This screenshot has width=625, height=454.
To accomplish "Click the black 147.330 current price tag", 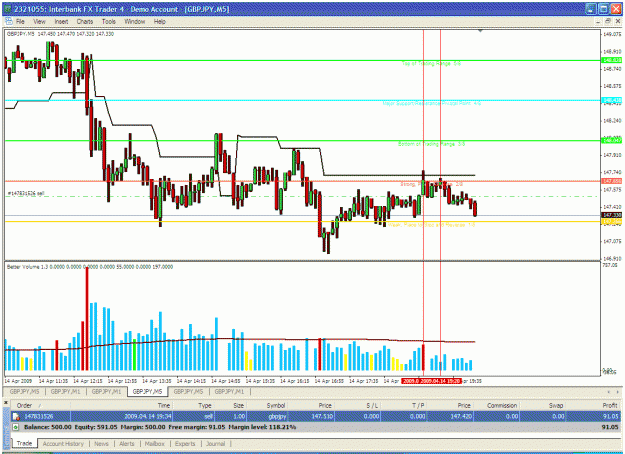I will (611, 215).
